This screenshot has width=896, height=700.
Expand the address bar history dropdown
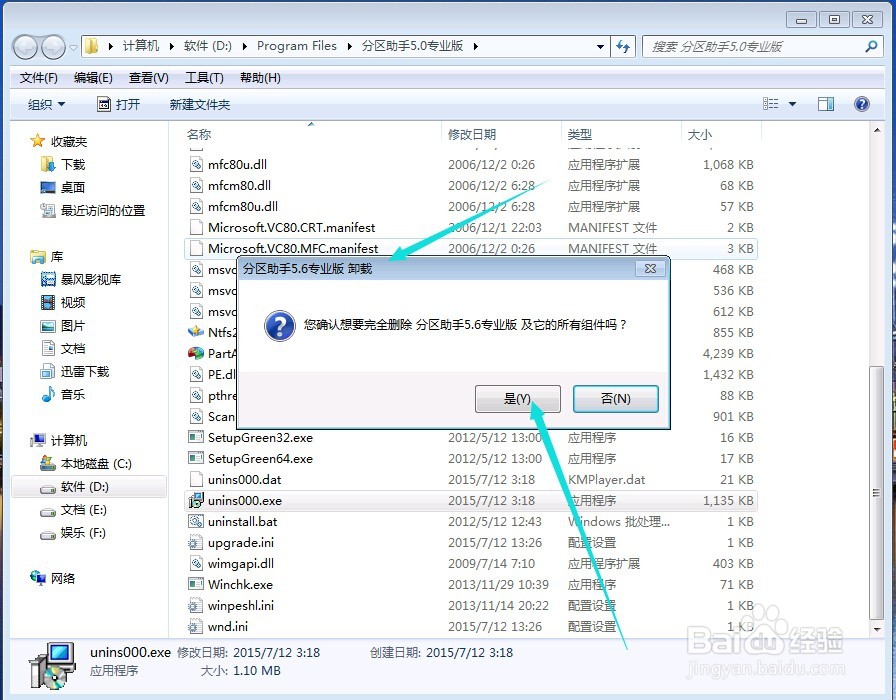(x=600, y=46)
